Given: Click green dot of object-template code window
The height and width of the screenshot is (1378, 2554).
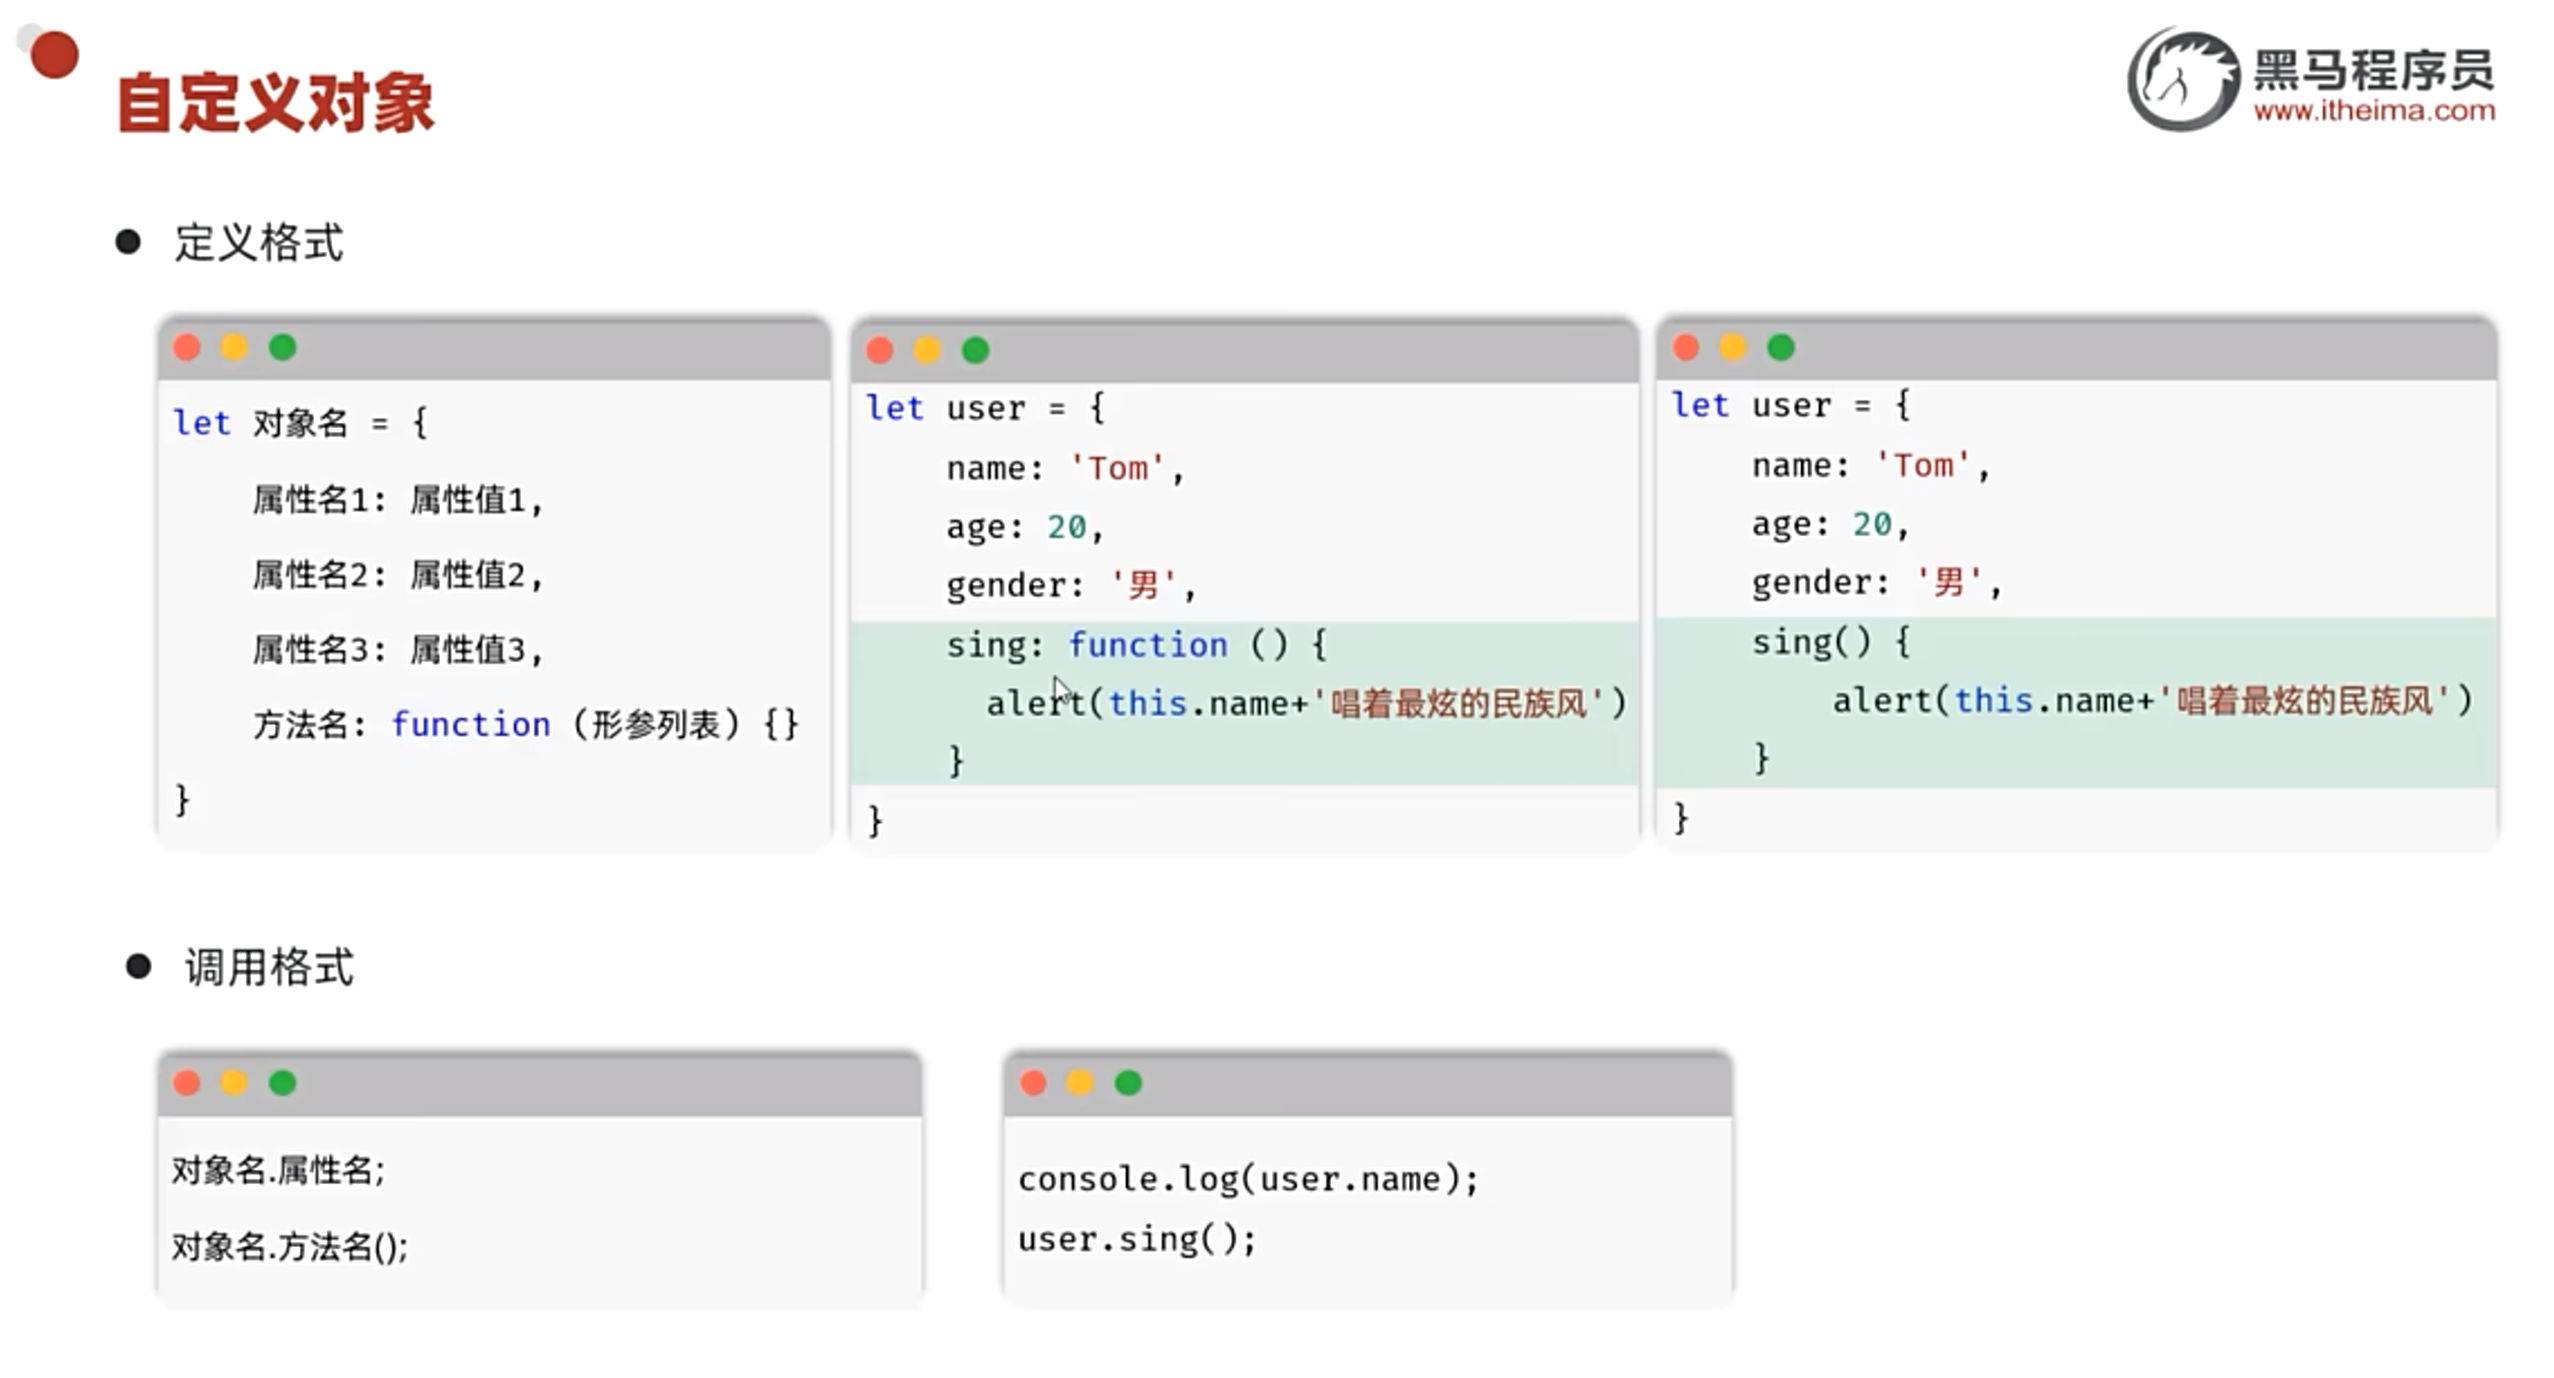Looking at the screenshot, I should (283, 347).
